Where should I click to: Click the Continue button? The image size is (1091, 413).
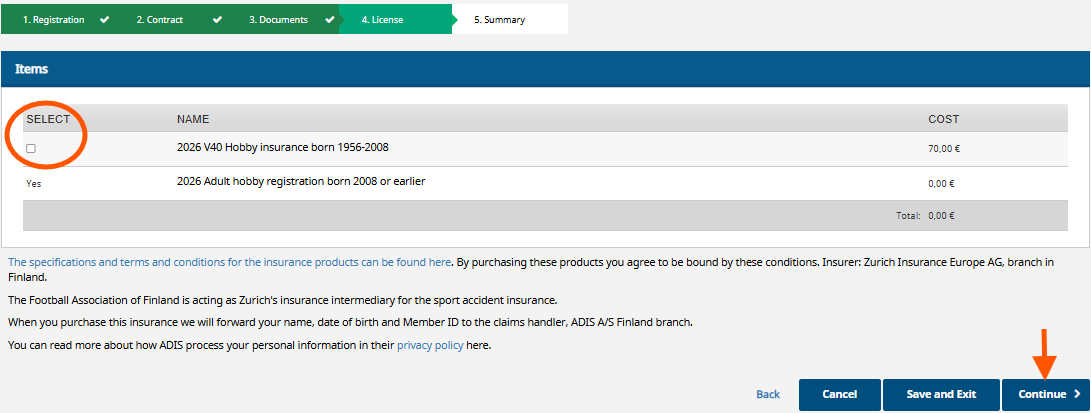1045,394
